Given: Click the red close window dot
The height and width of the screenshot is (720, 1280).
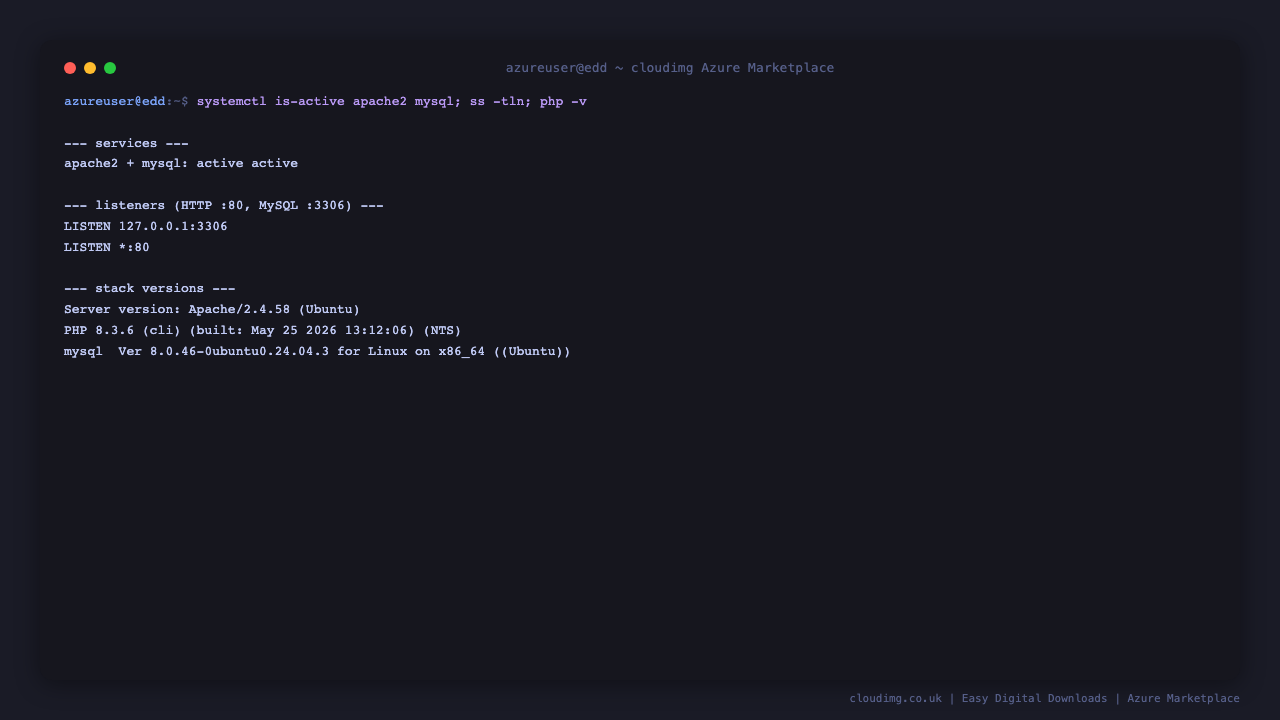Looking at the screenshot, I should click(70, 68).
